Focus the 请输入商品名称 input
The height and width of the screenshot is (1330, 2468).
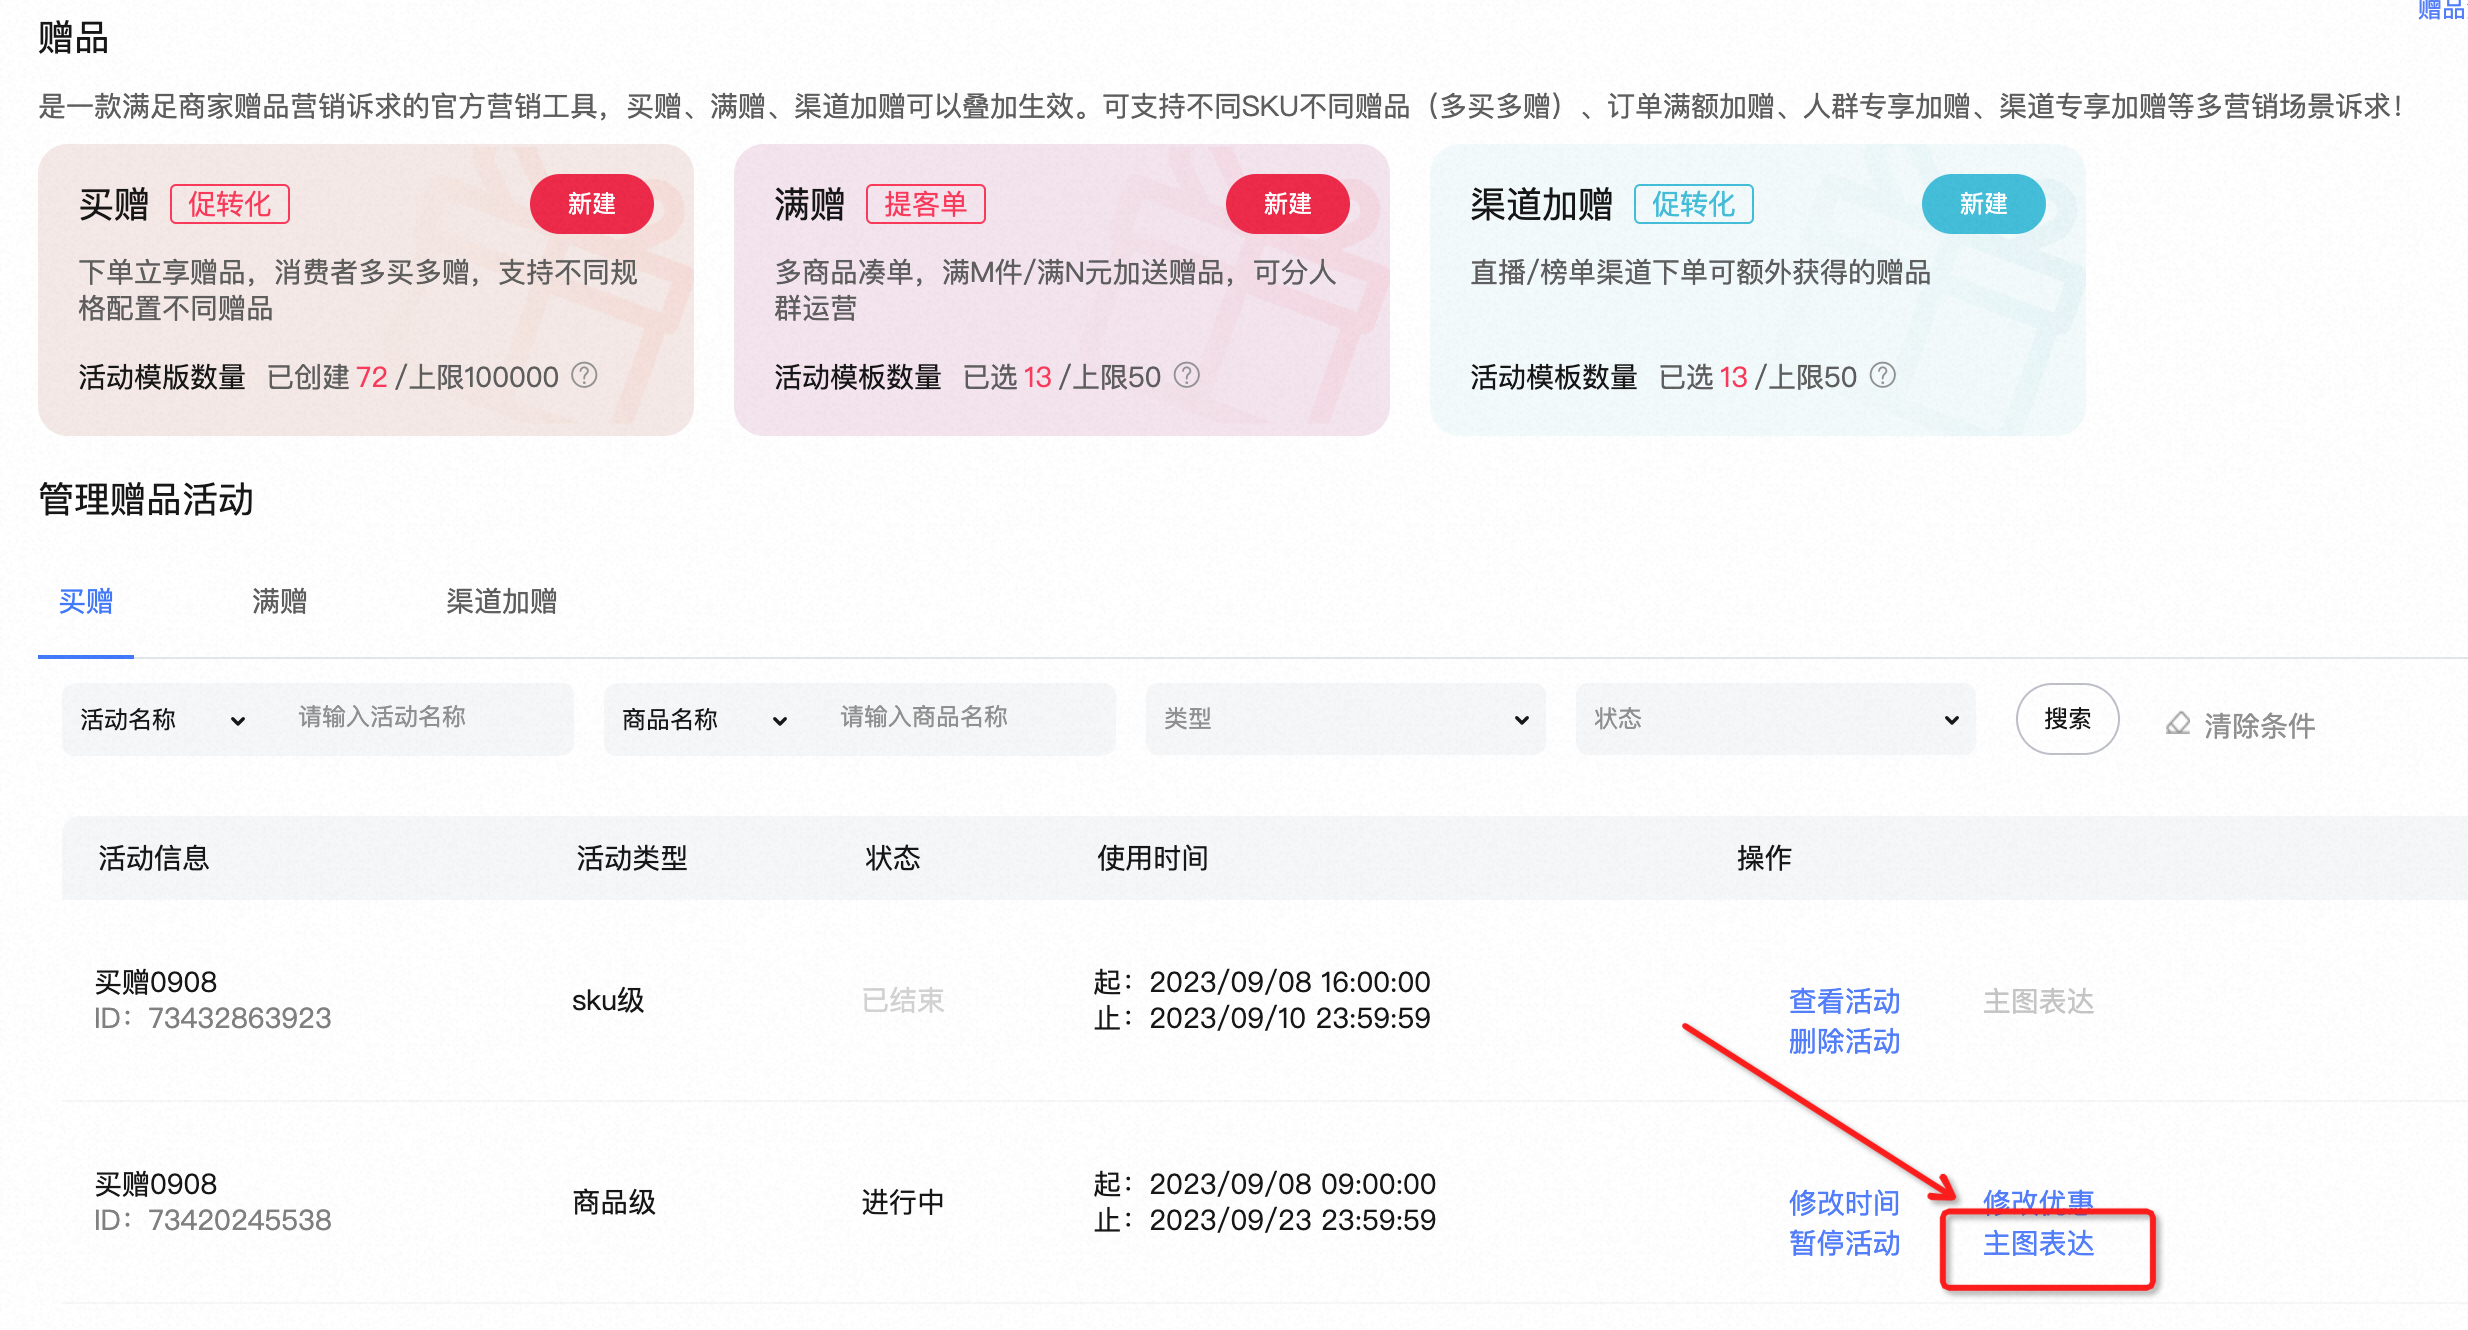969,718
